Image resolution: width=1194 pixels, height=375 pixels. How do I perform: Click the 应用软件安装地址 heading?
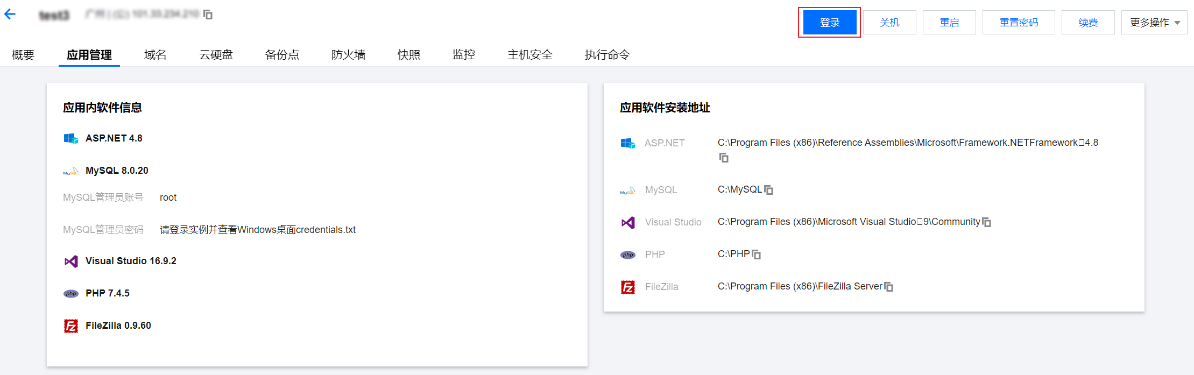pos(665,108)
